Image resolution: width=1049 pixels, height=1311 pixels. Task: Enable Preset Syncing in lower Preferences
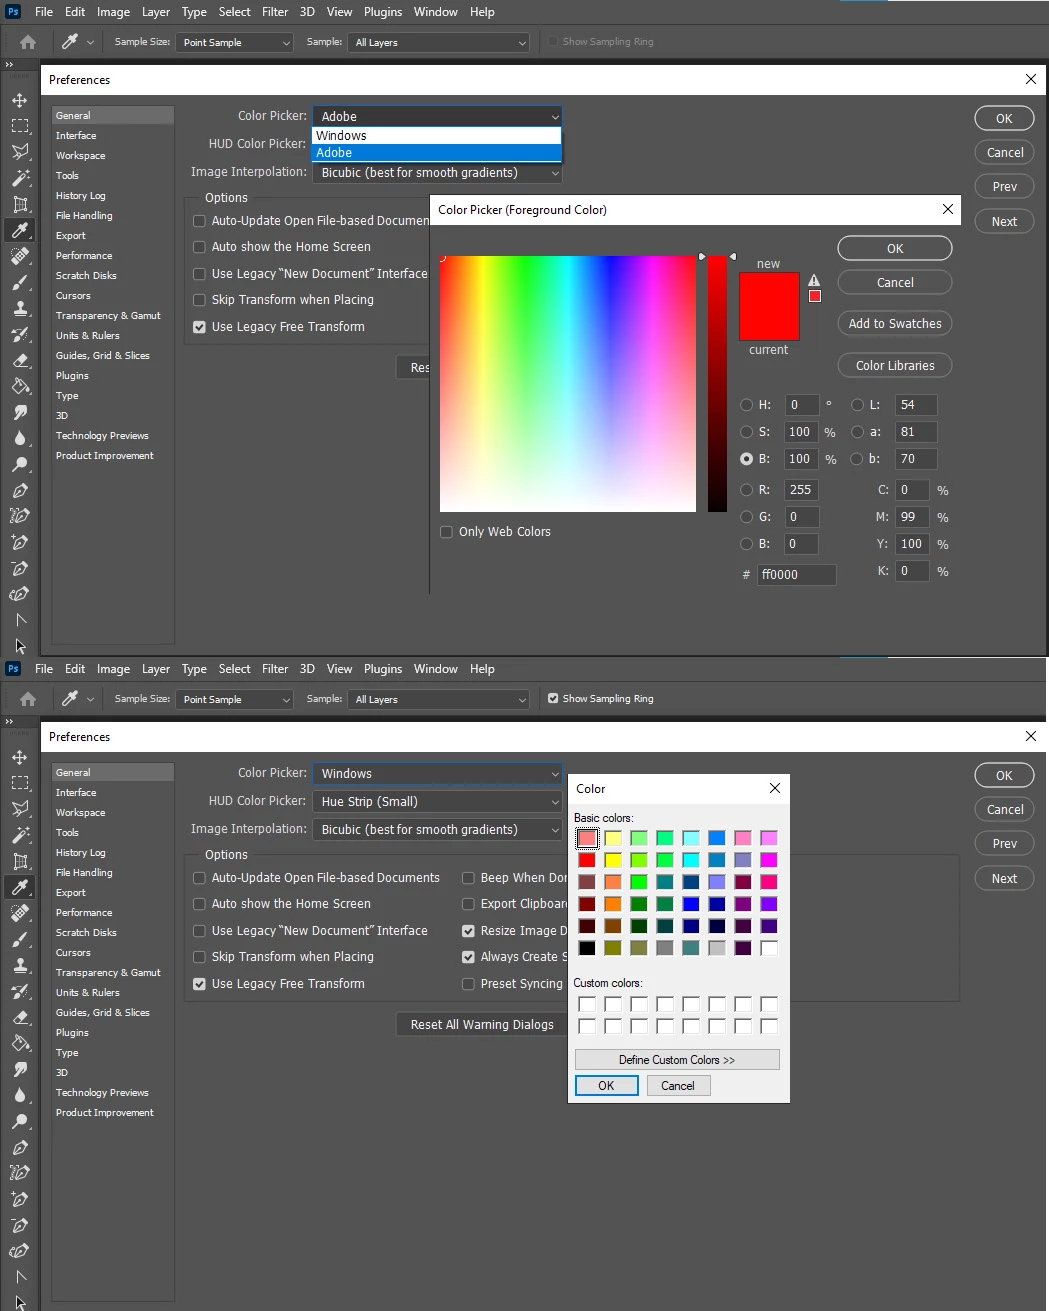click(468, 984)
